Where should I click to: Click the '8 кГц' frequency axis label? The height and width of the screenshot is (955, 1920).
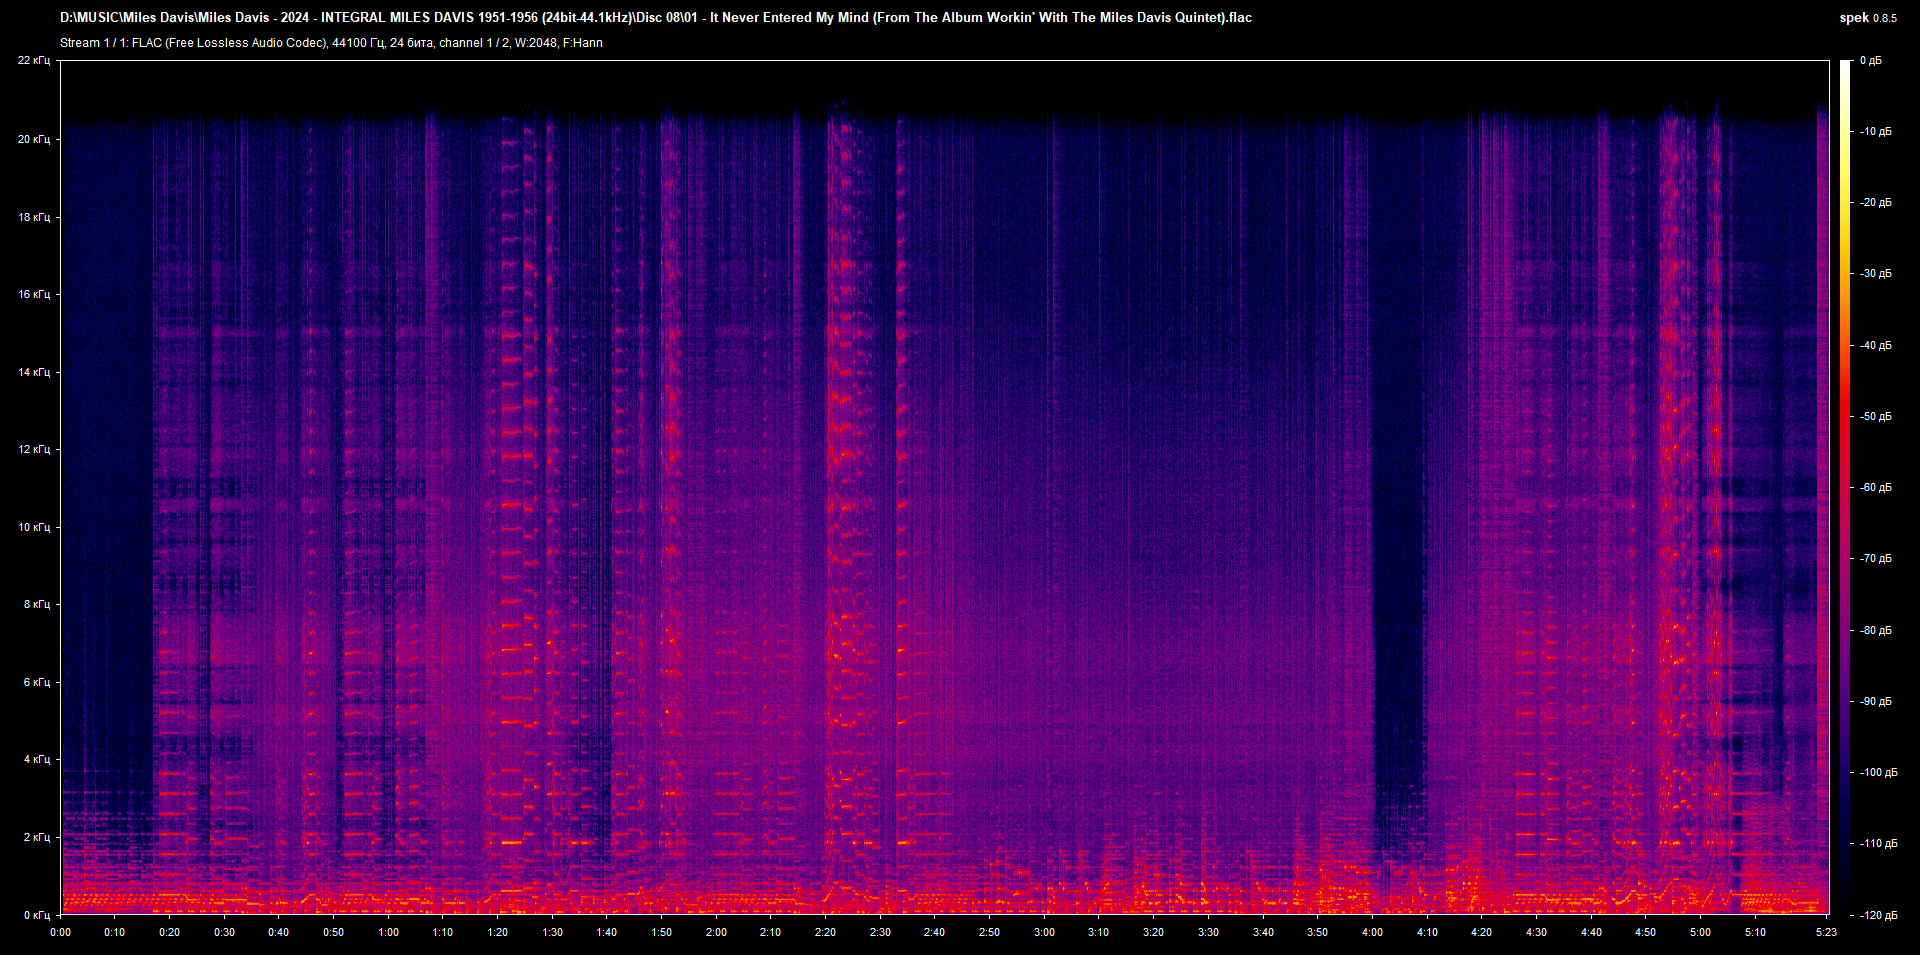(x=37, y=604)
